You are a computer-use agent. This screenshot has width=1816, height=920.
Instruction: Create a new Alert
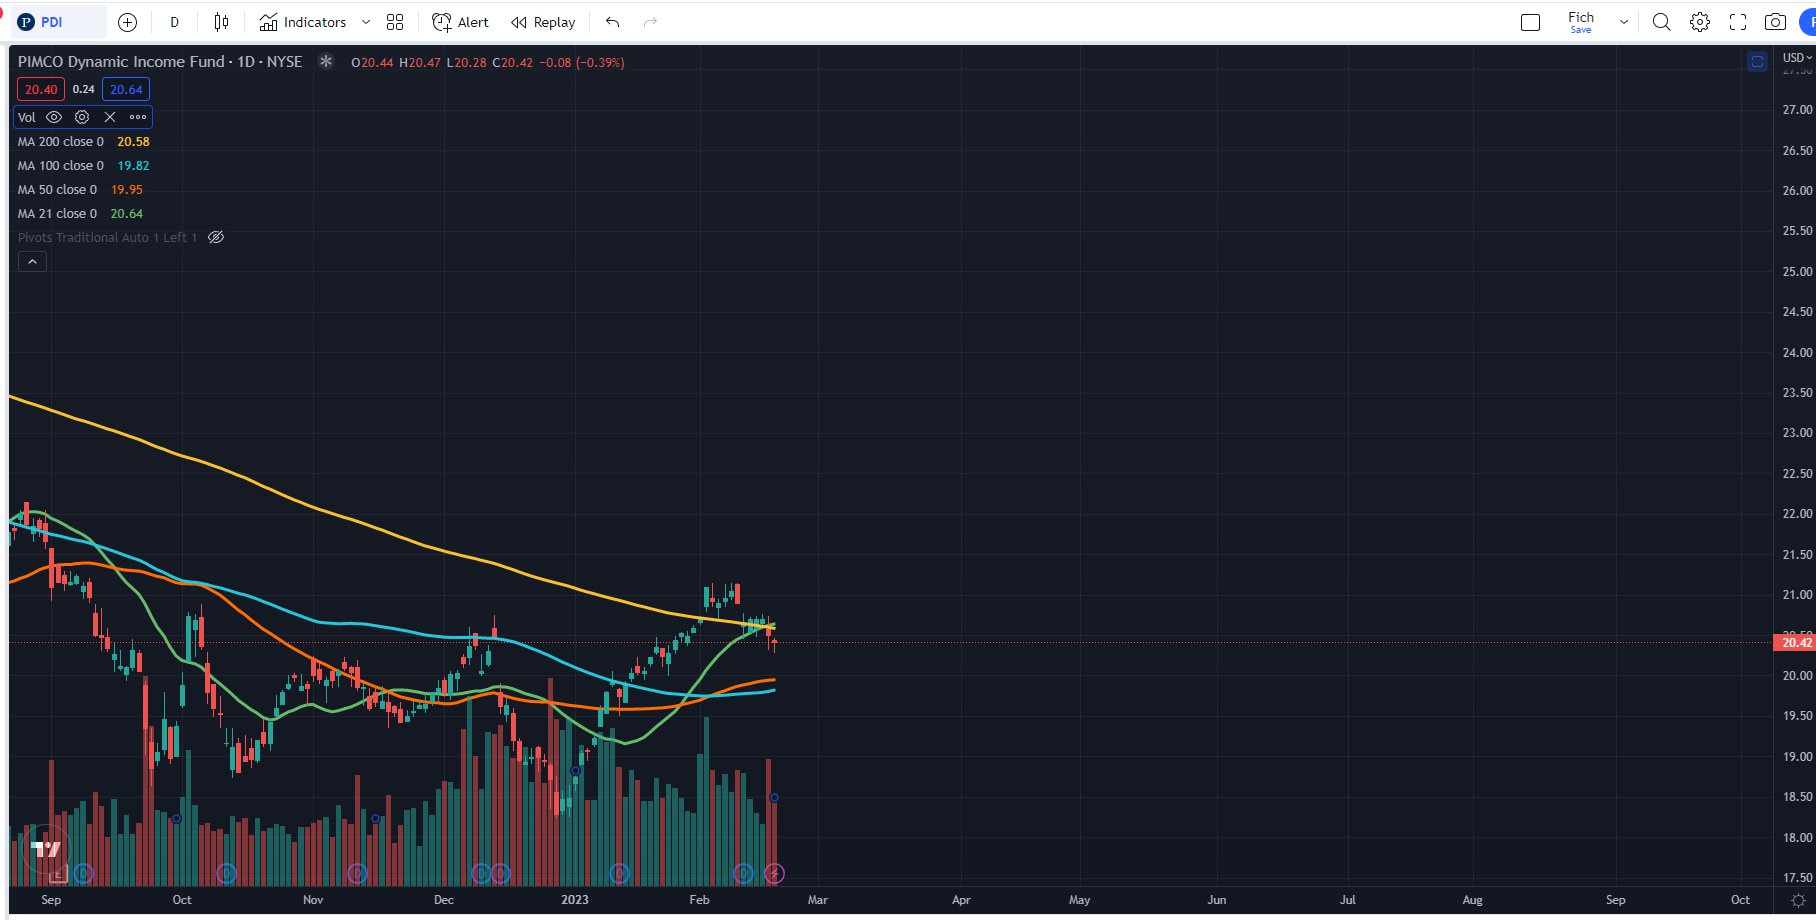[460, 22]
